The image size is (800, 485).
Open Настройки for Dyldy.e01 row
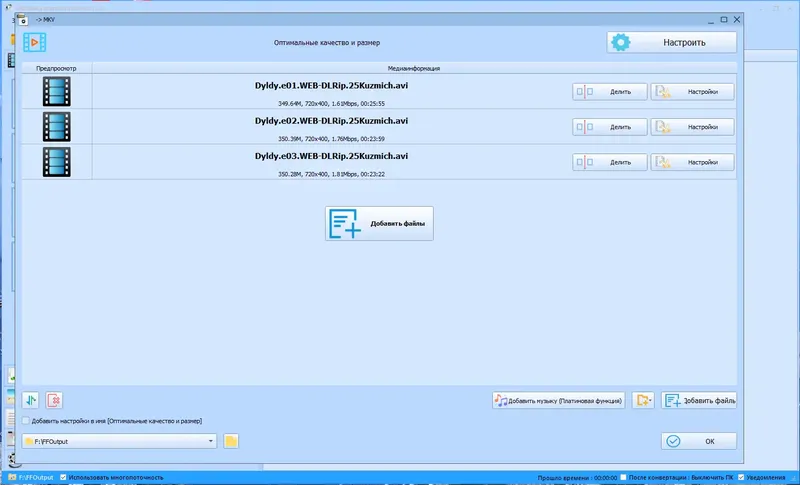click(692, 92)
